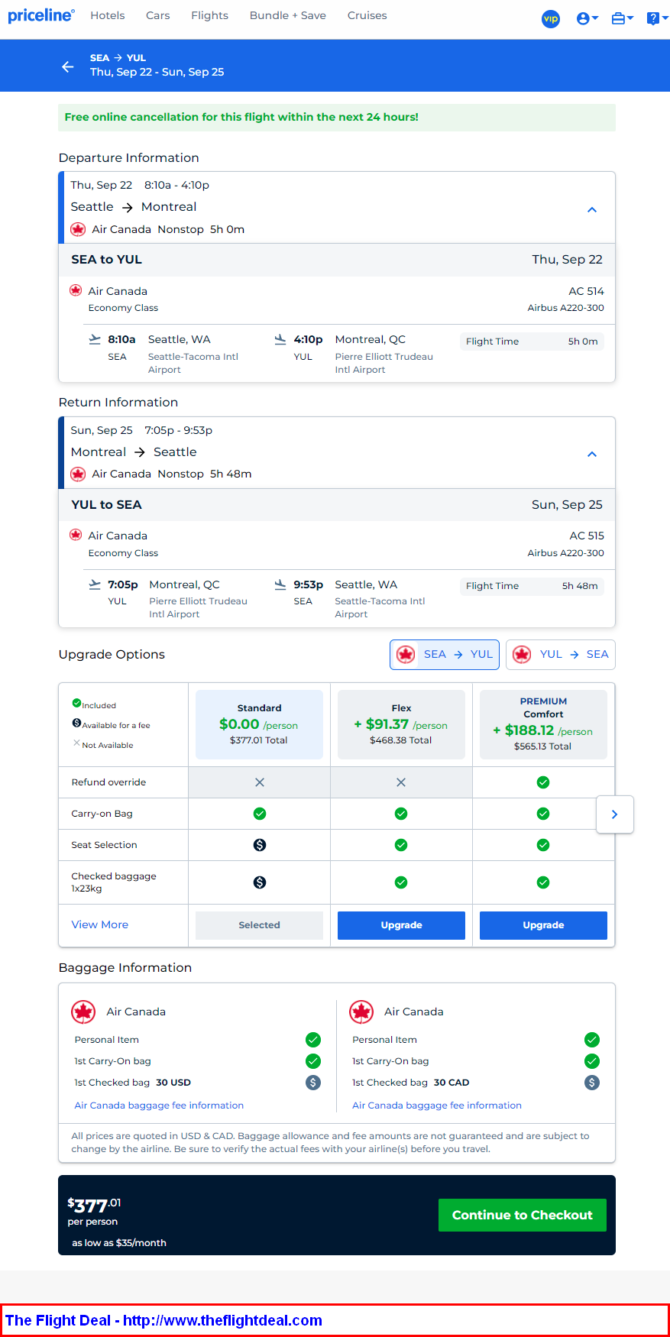Show more upgrade options with right arrow
The image size is (670, 1337).
click(x=614, y=814)
